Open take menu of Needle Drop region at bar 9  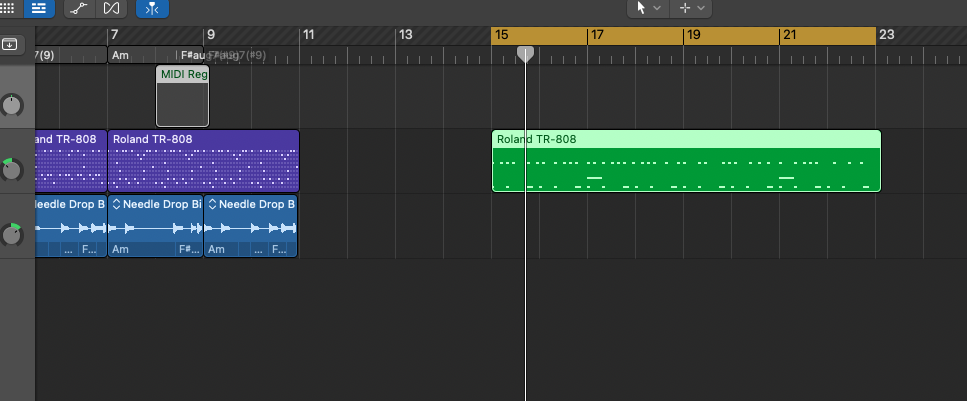pyautogui.click(x=212, y=204)
